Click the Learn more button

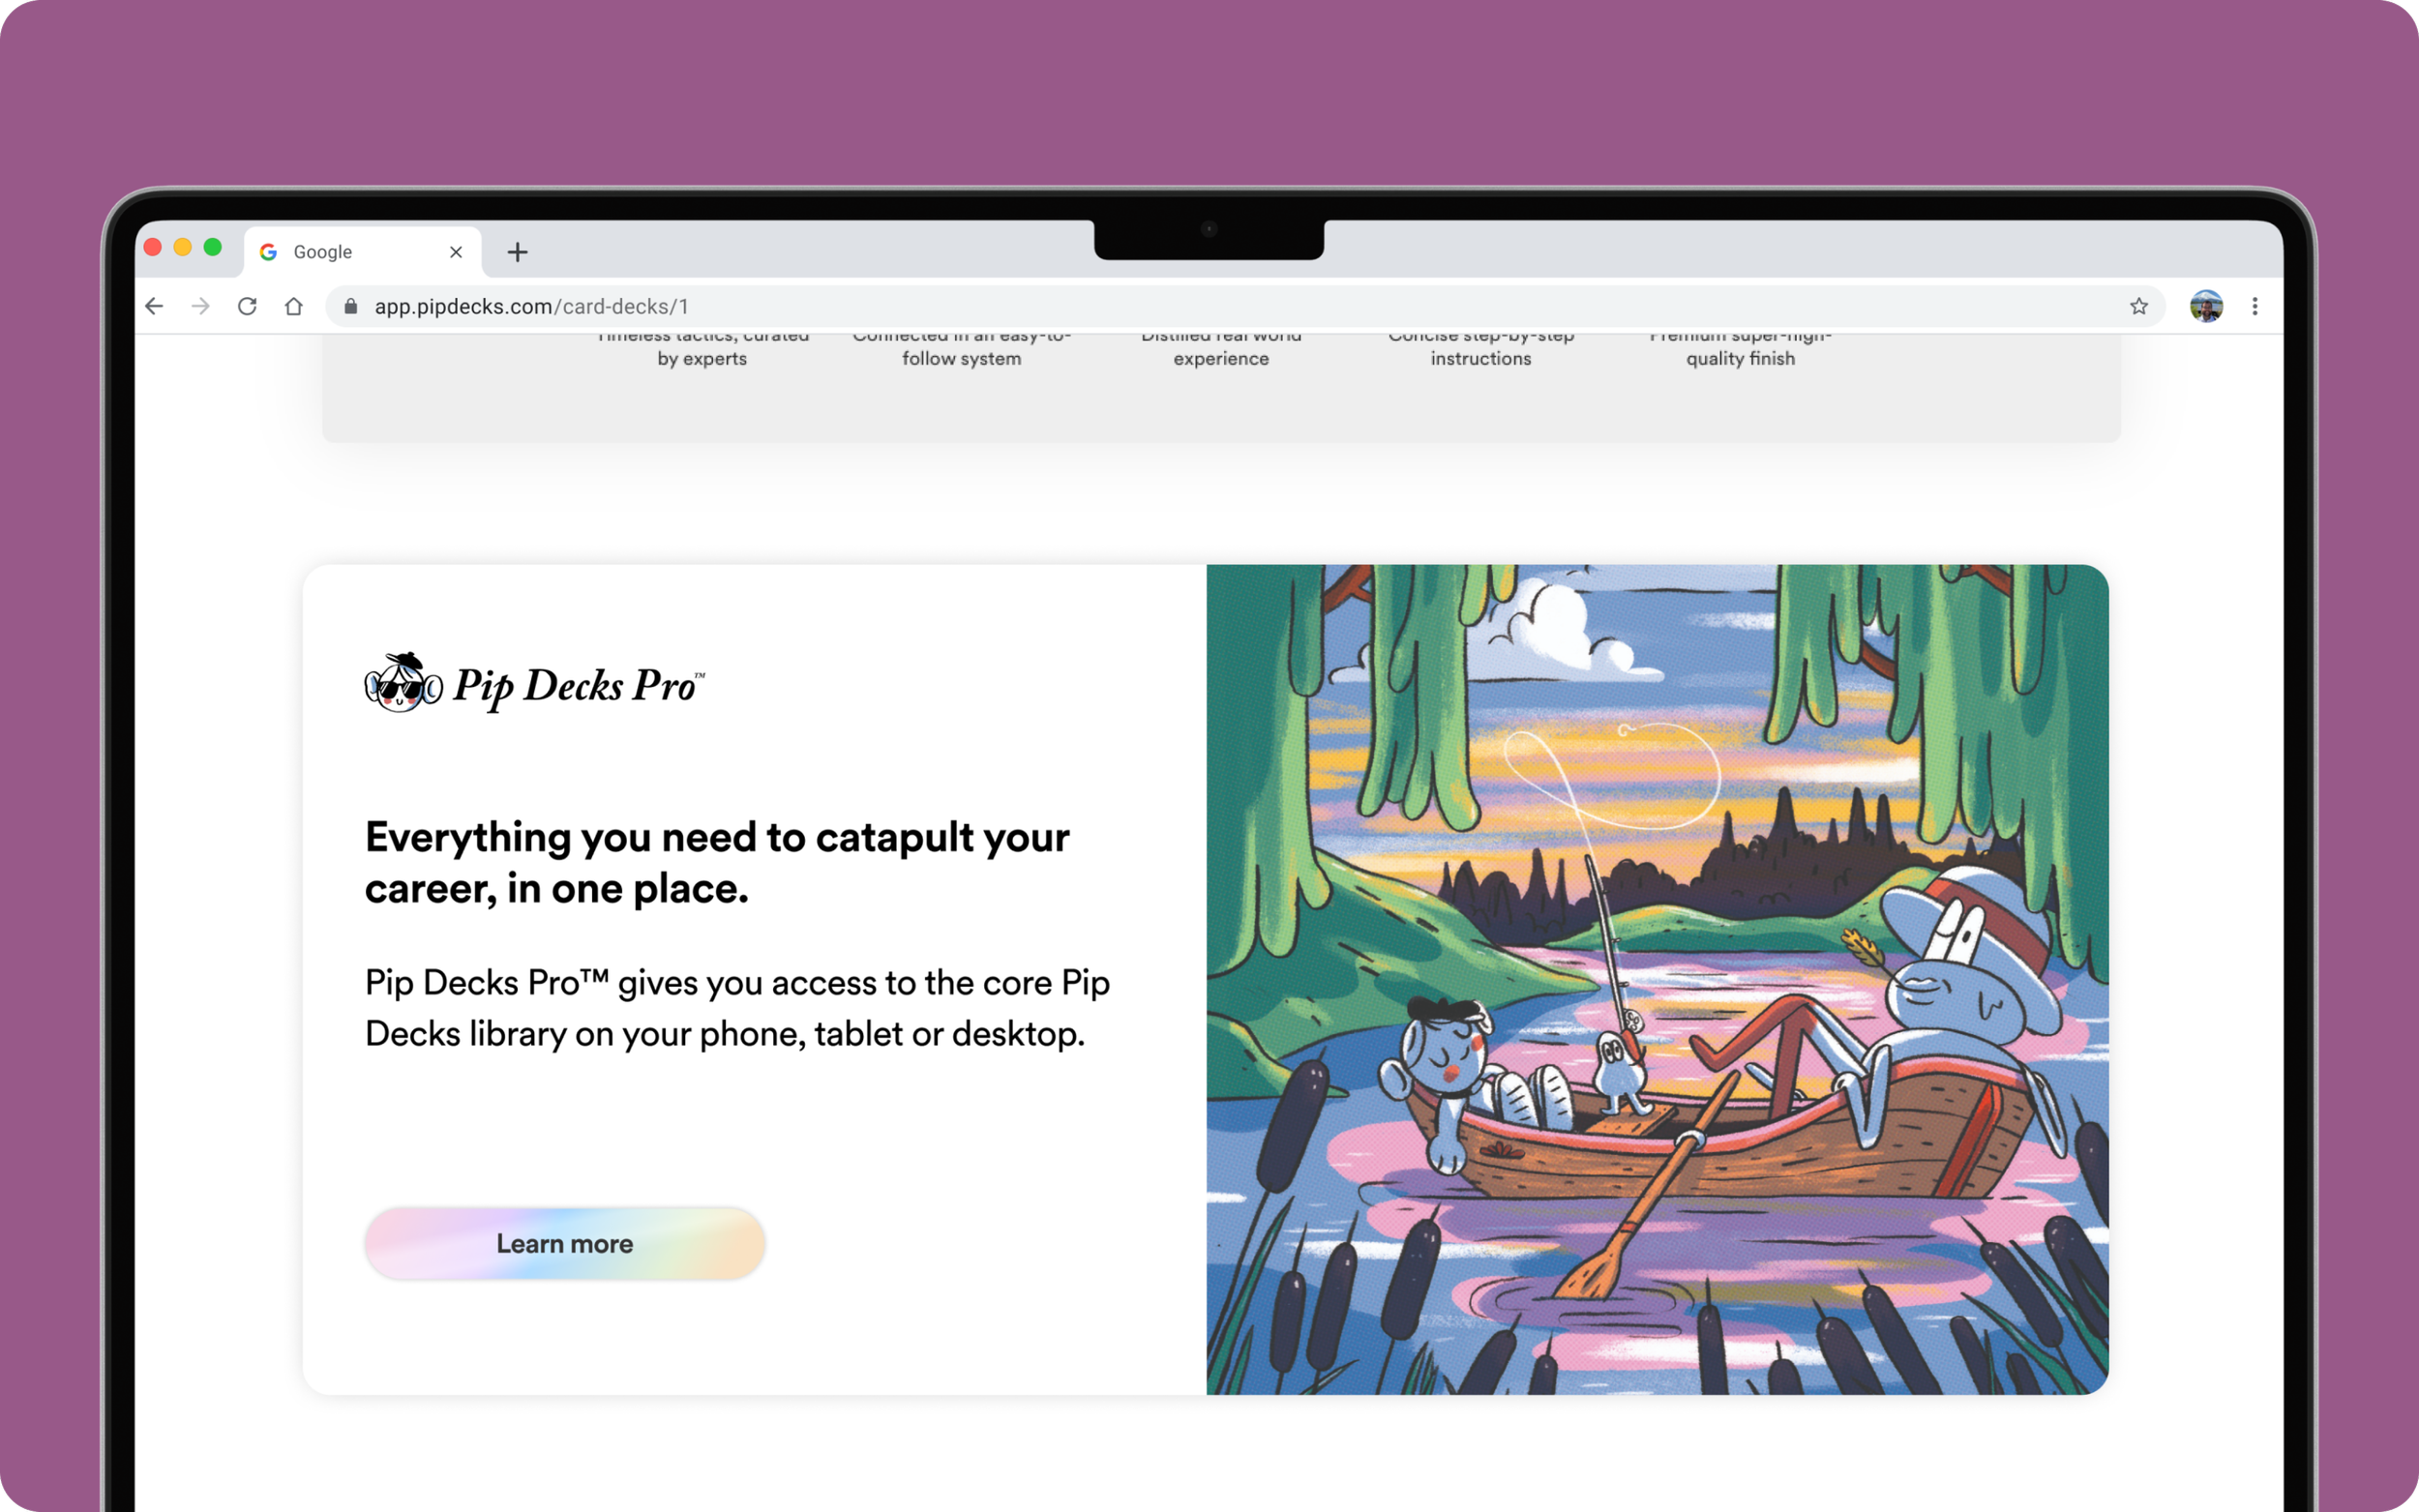pyautogui.click(x=564, y=1243)
